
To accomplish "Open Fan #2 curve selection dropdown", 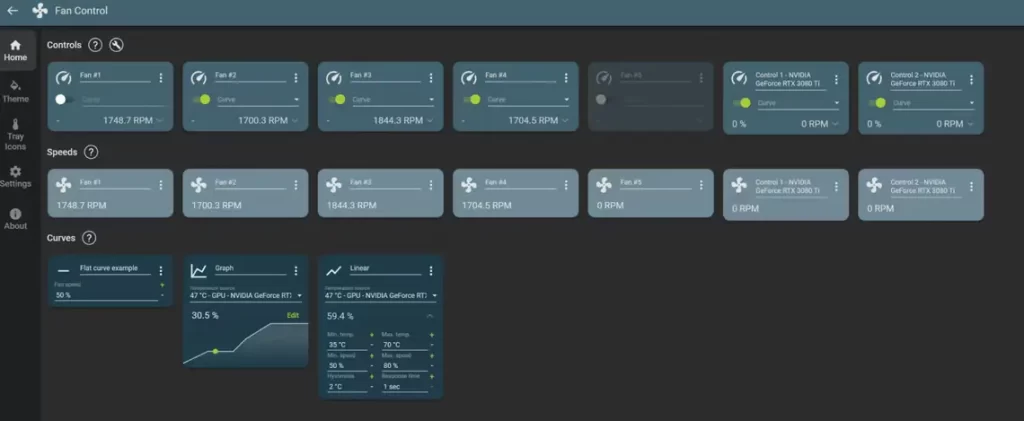I will click(x=259, y=100).
